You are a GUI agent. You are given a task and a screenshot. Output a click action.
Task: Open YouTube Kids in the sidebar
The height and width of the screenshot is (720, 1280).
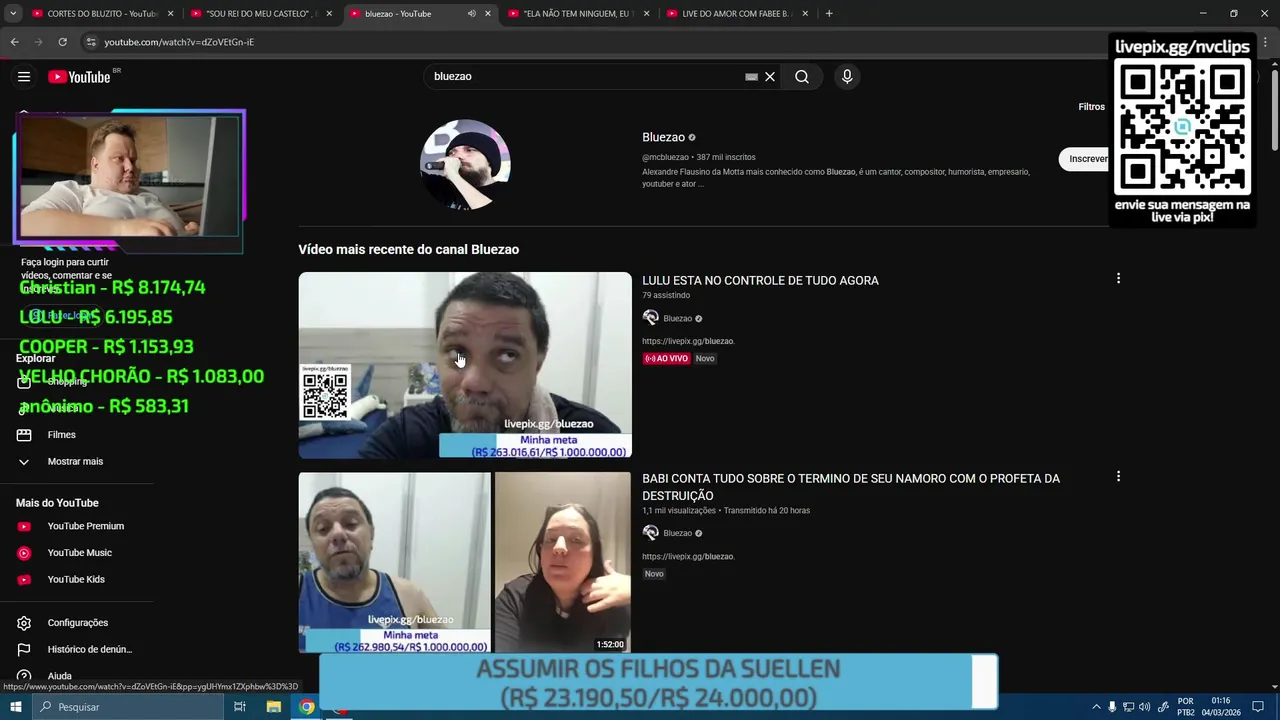point(77,580)
